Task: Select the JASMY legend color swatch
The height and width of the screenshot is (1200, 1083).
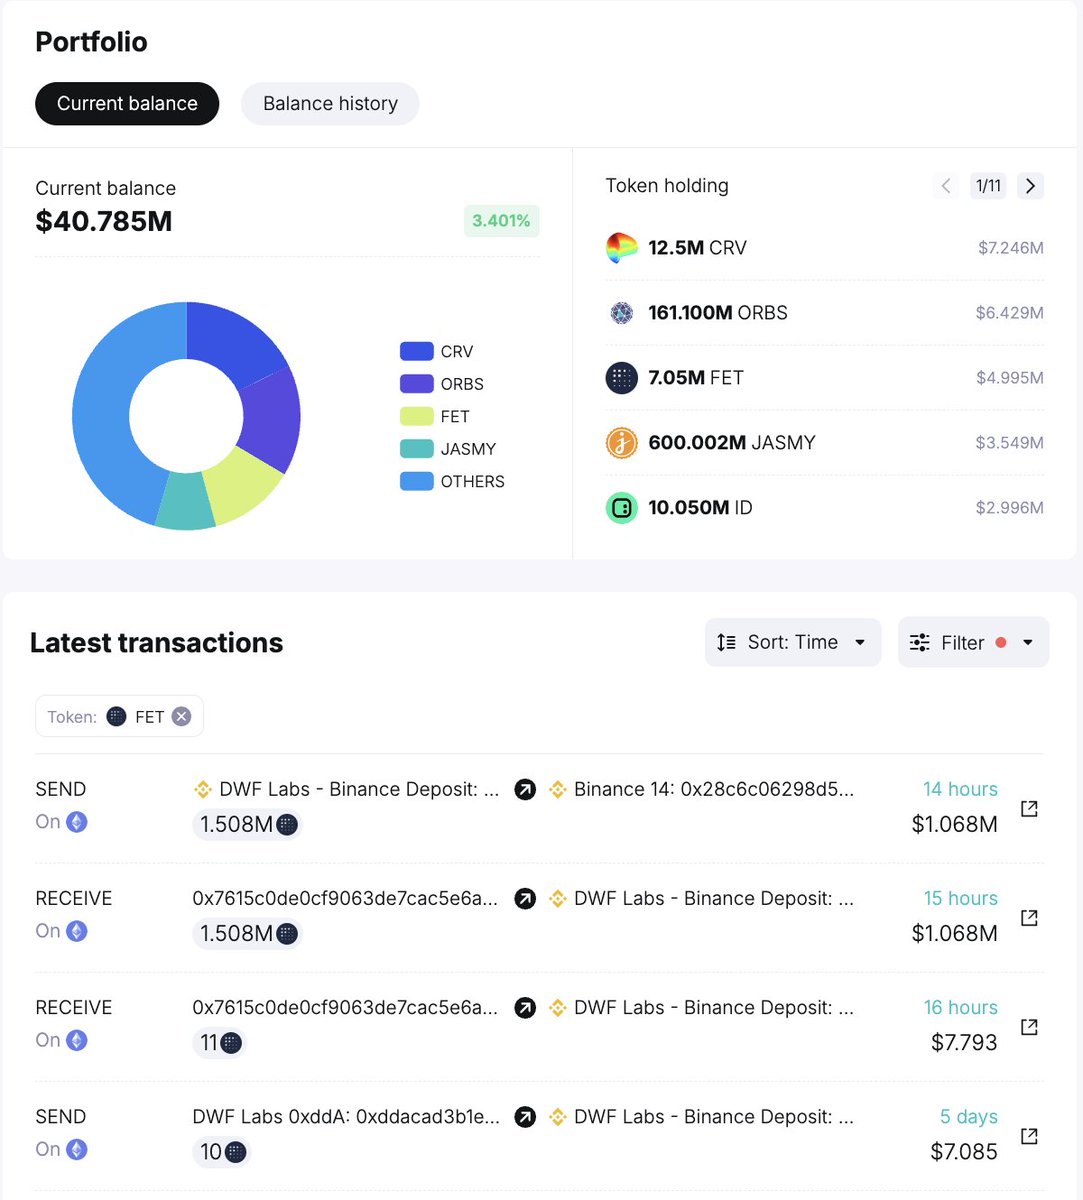Action: click(416, 449)
